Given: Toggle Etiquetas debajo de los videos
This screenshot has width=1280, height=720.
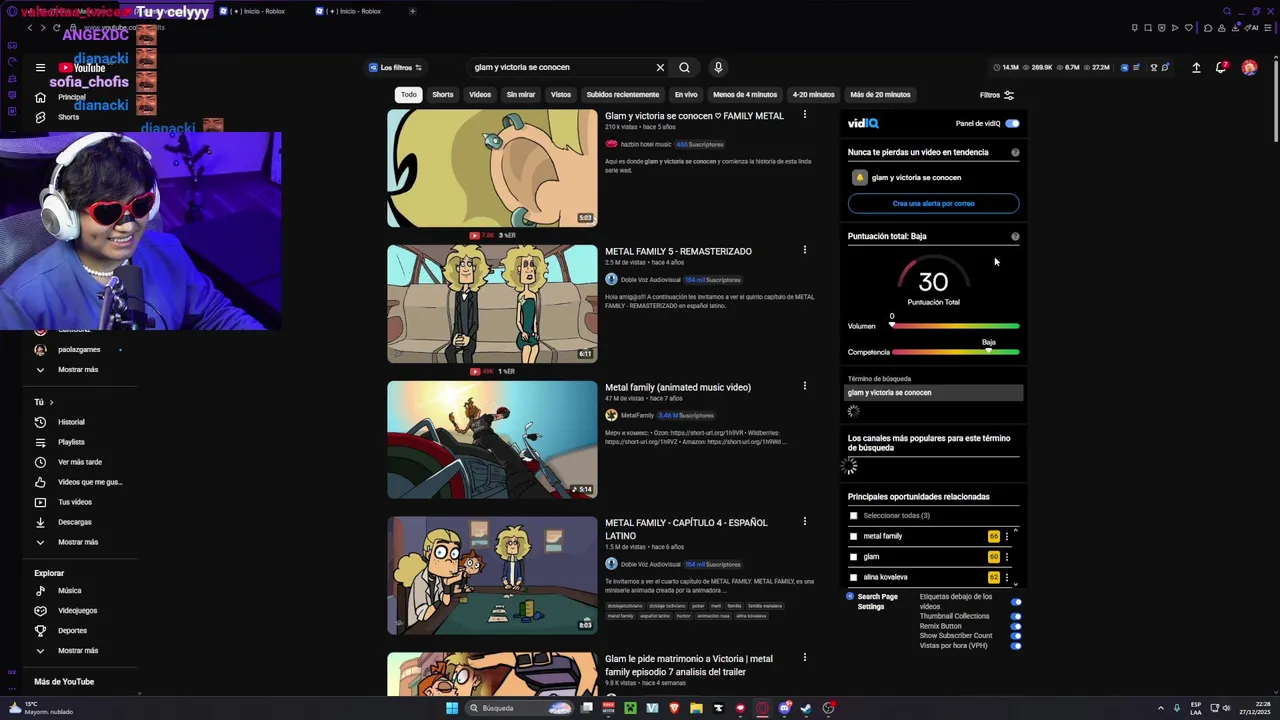Looking at the screenshot, I should point(1016,602).
